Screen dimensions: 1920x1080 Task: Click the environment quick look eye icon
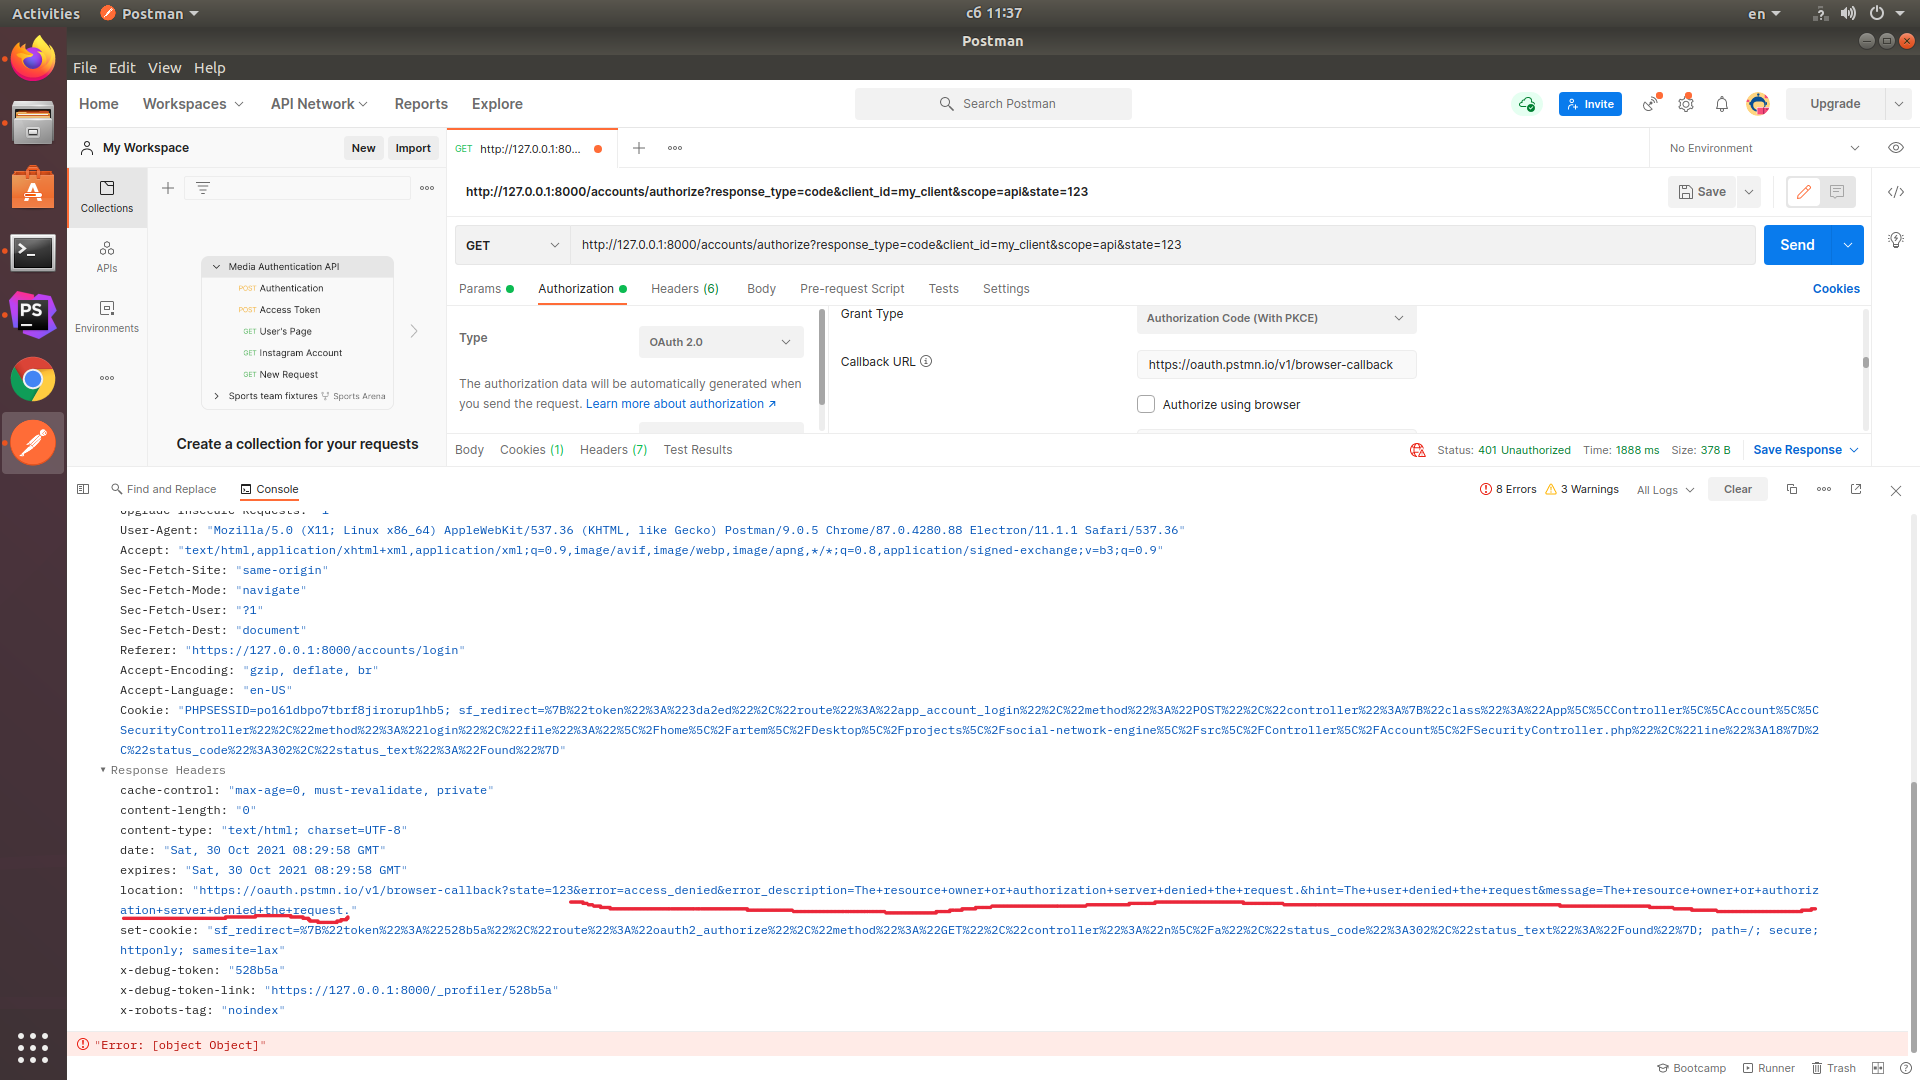tap(1895, 148)
